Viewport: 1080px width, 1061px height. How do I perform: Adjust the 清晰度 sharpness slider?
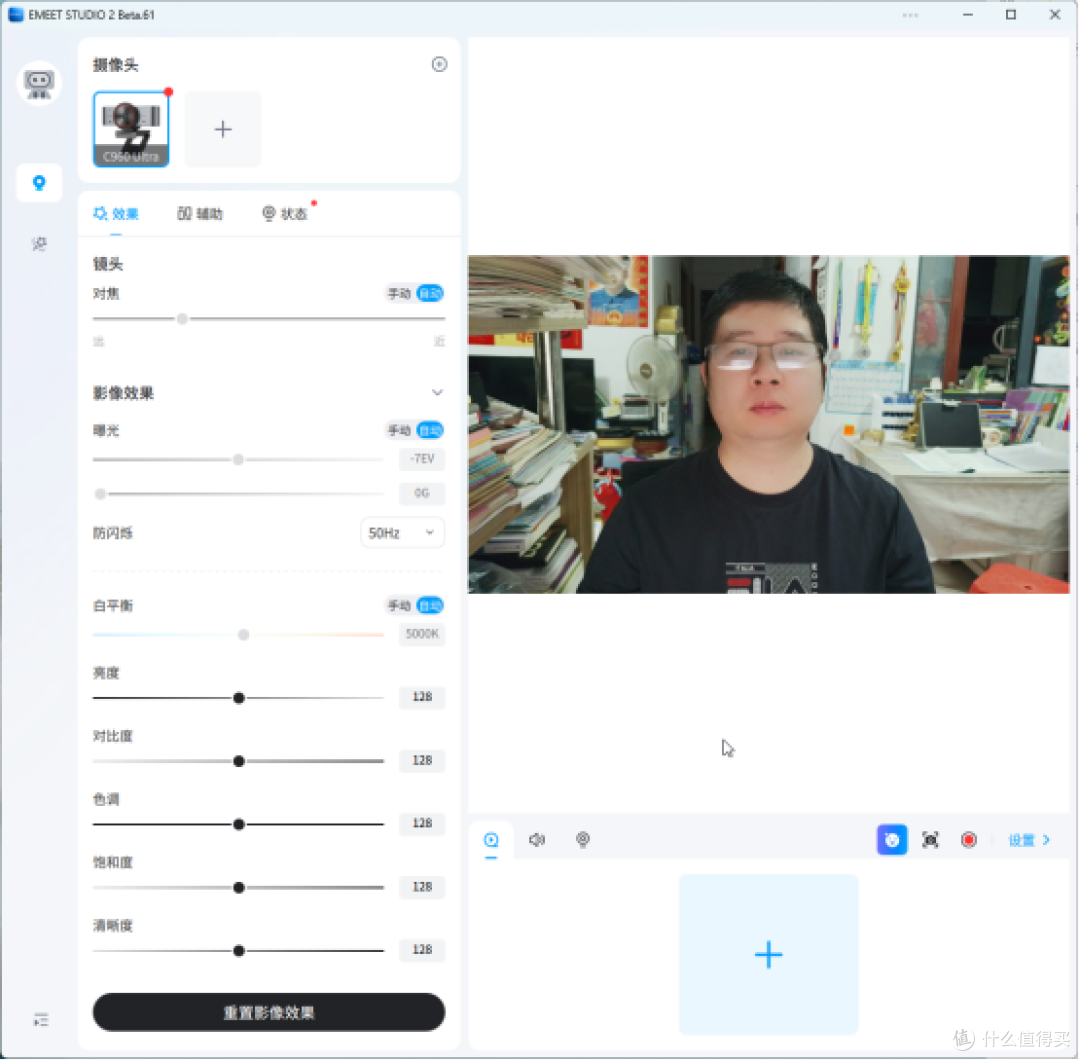pyautogui.click(x=238, y=952)
